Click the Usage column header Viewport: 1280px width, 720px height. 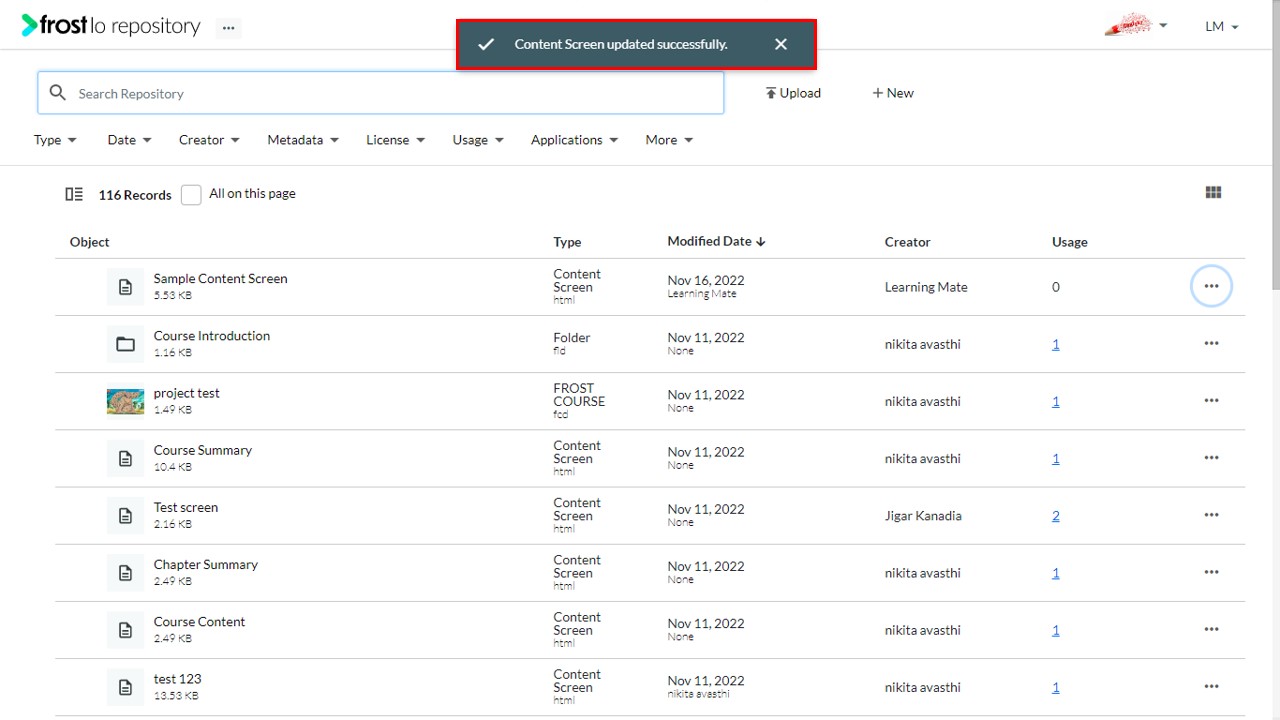(x=1069, y=242)
